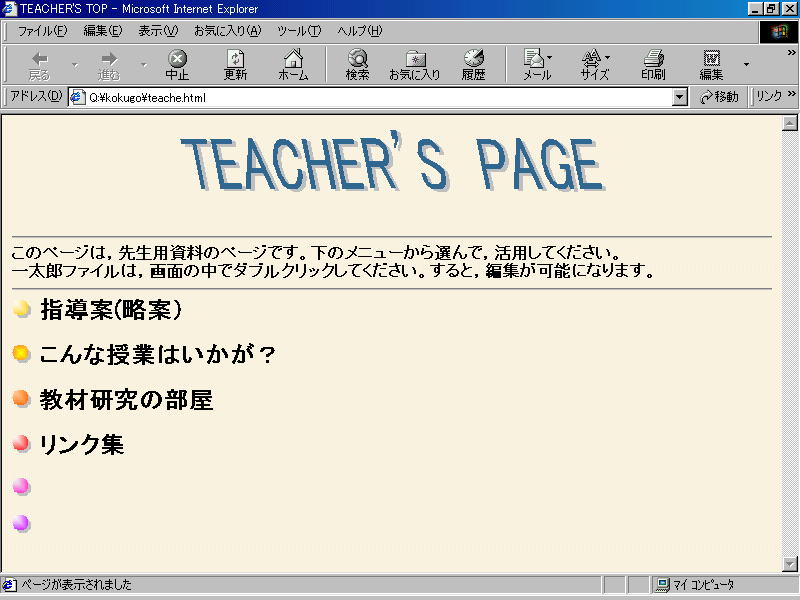Image resolution: width=800 pixels, height=600 pixels.
Task: Click the scrollbar up arrow
Action: [x=790, y=123]
